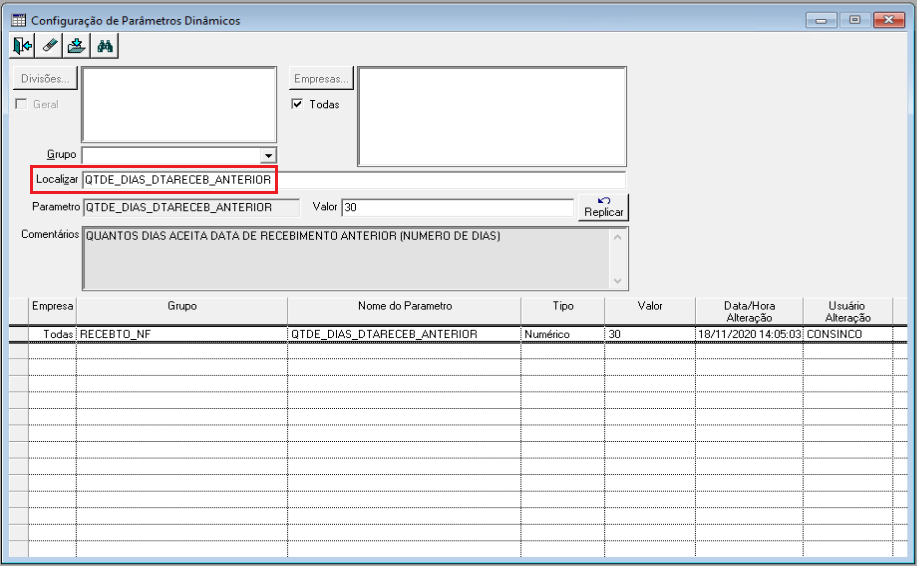
Task: Click the Grupo column header
Action: pos(182,312)
